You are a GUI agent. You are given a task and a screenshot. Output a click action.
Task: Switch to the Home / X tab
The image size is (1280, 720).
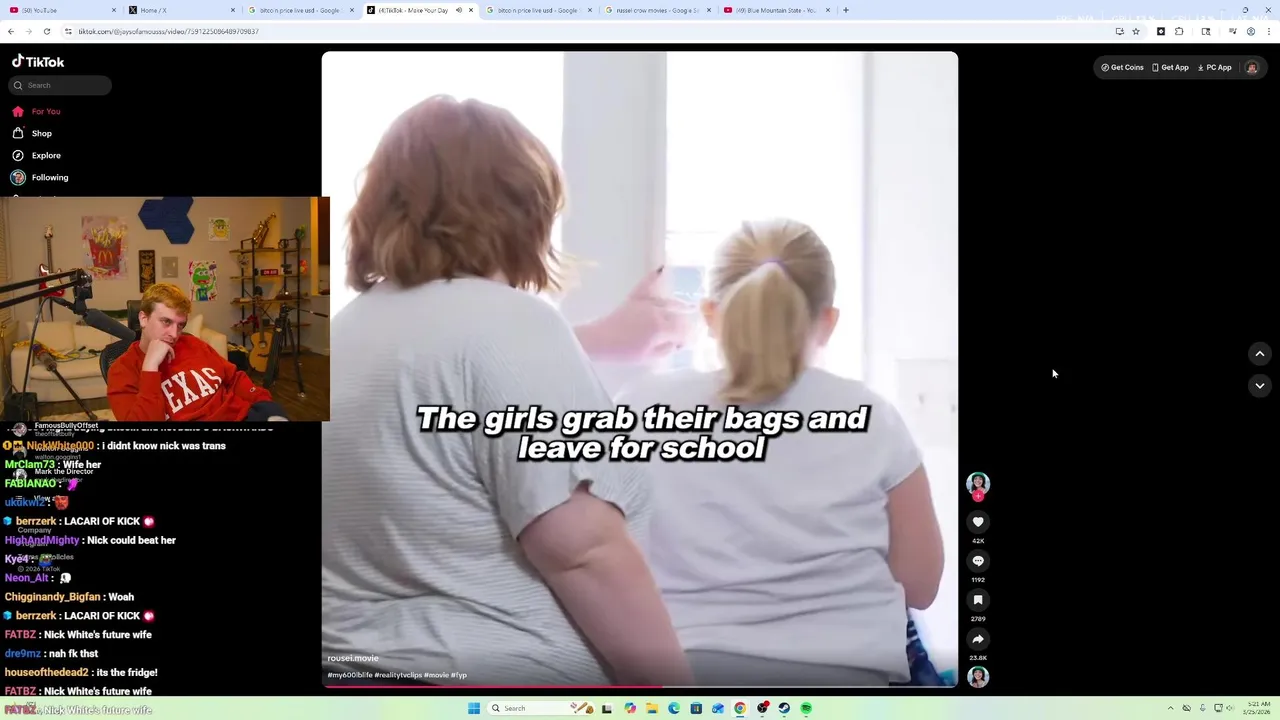coord(180,10)
